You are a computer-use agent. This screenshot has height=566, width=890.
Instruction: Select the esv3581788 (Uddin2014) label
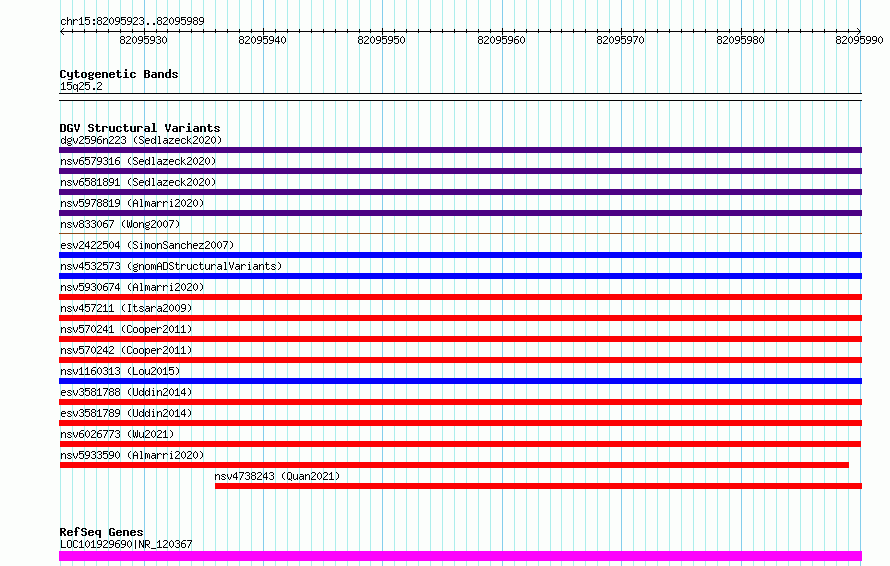pyautogui.click(x=126, y=392)
